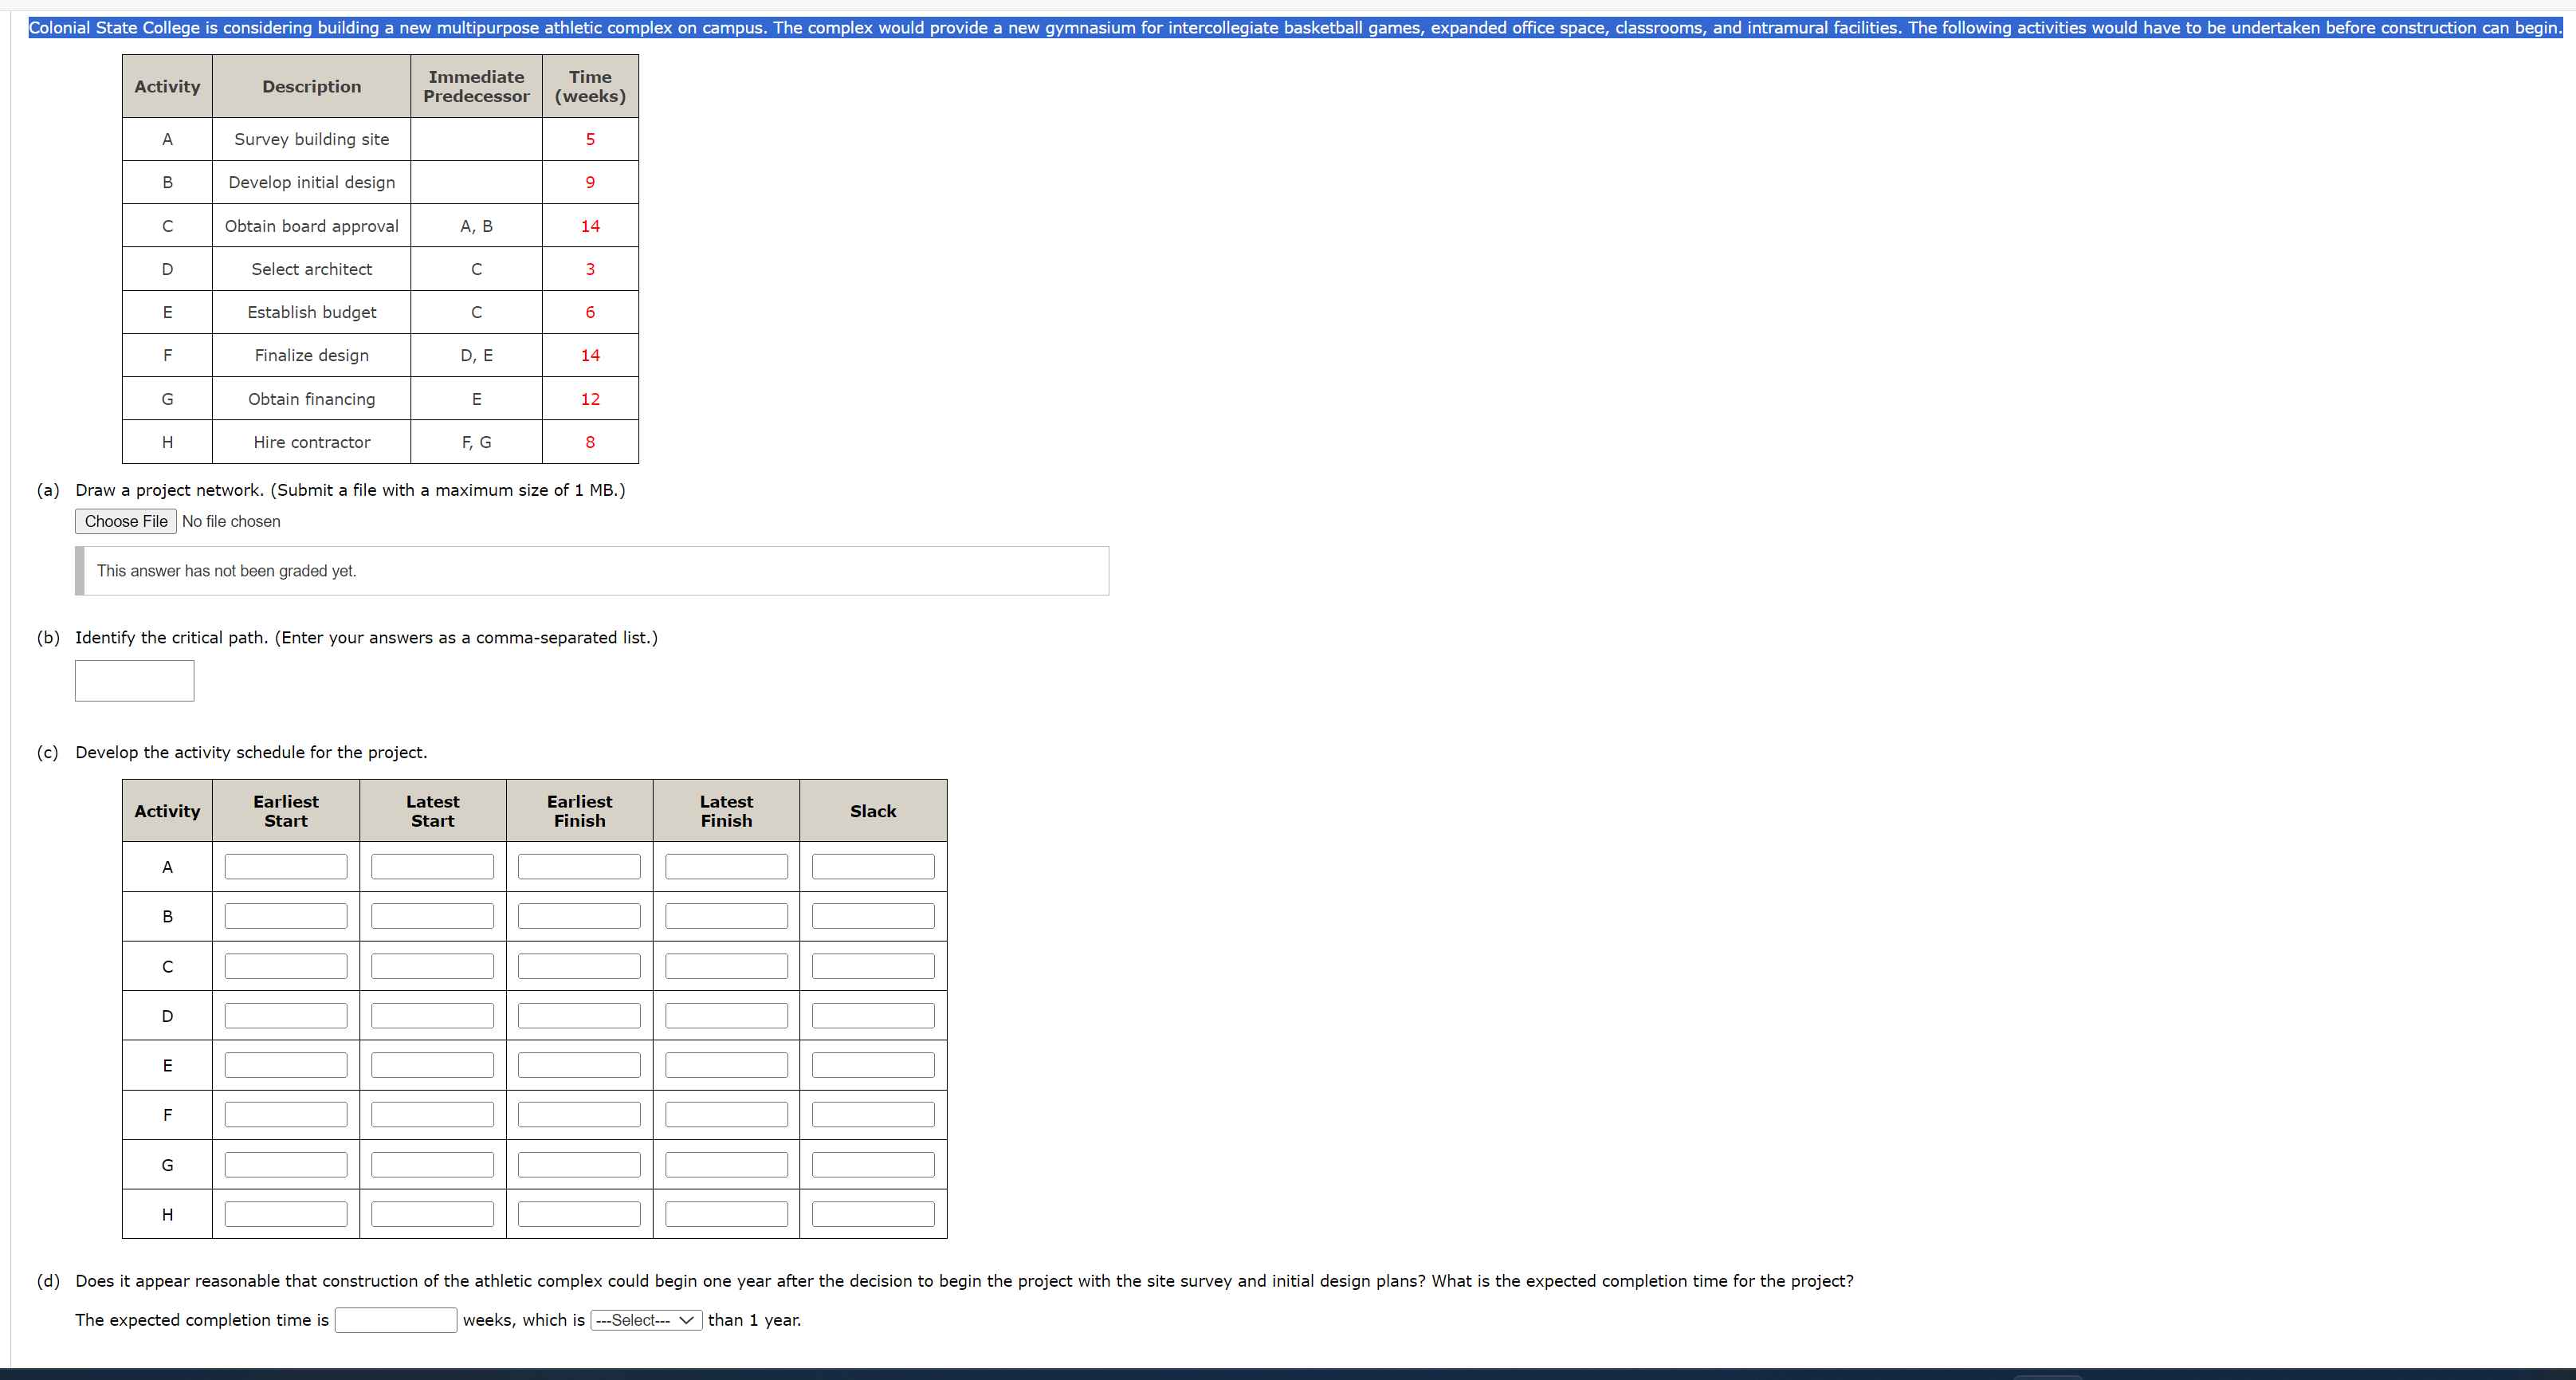
Task: Click Earliest Start field for activity D
Action: [x=286, y=1015]
